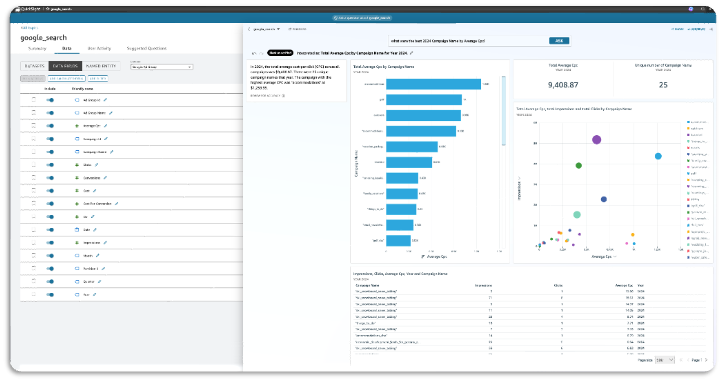Disable the Average Cpc include toggle
Screen dimensions: 722x382
(50, 126)
